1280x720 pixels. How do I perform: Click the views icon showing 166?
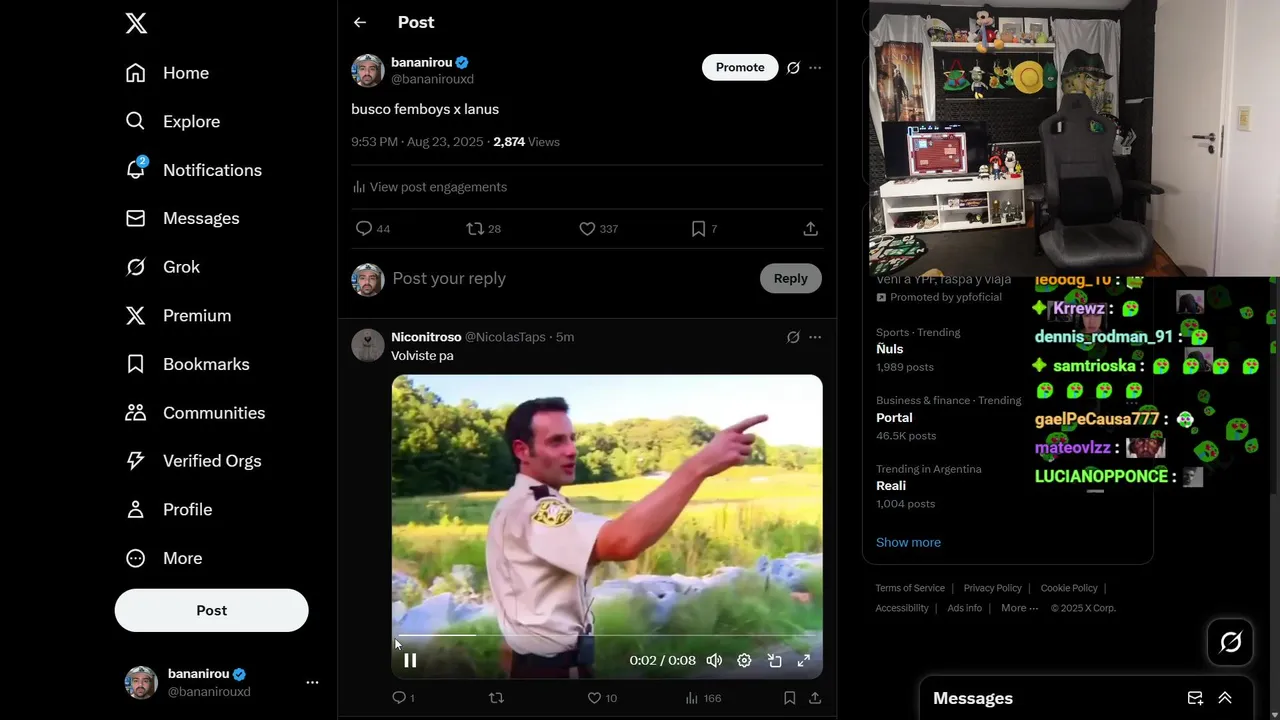[x=691, y=698]
